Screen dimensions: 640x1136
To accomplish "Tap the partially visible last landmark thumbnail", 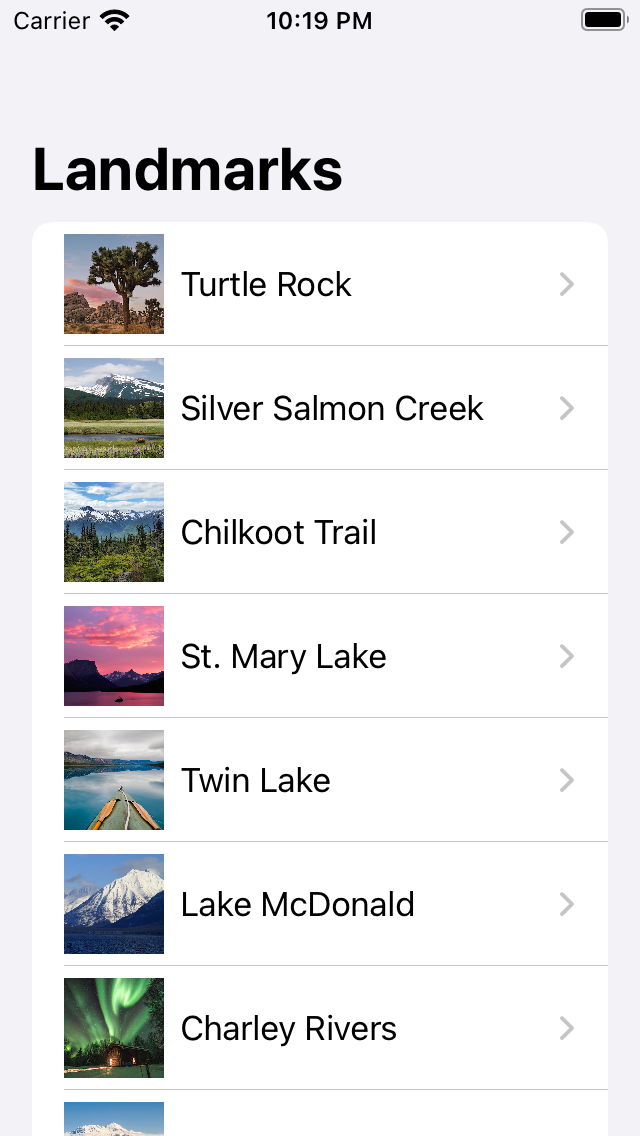I will point(114,1120).
